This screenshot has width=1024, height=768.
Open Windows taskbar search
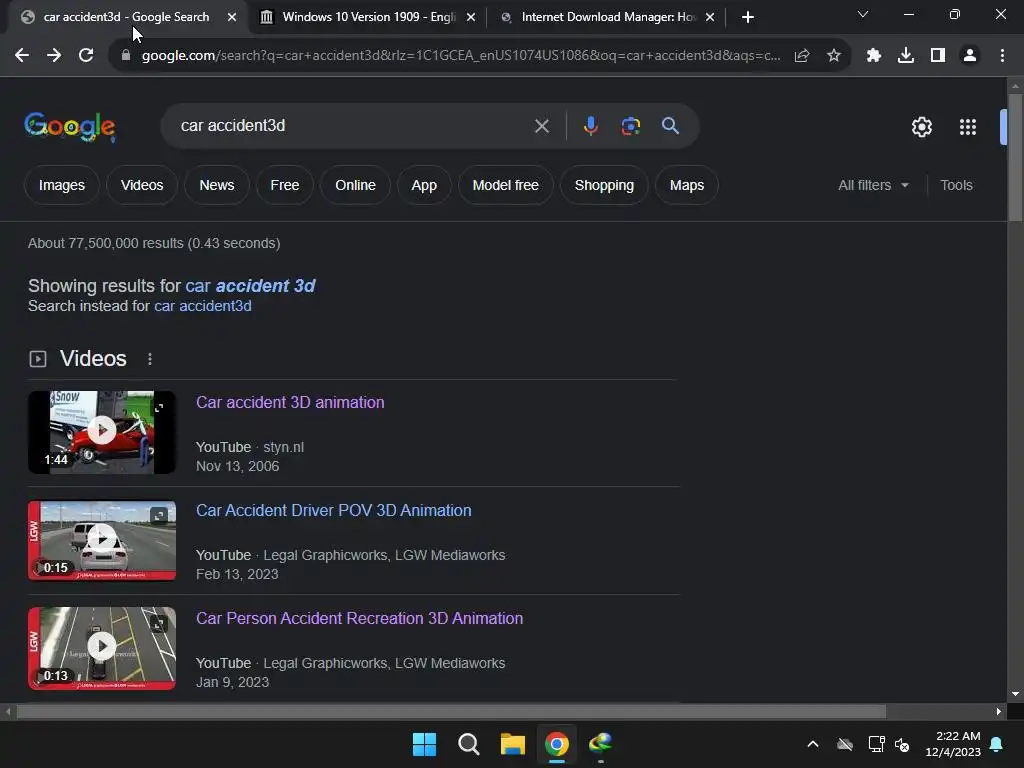coord(468,744)
